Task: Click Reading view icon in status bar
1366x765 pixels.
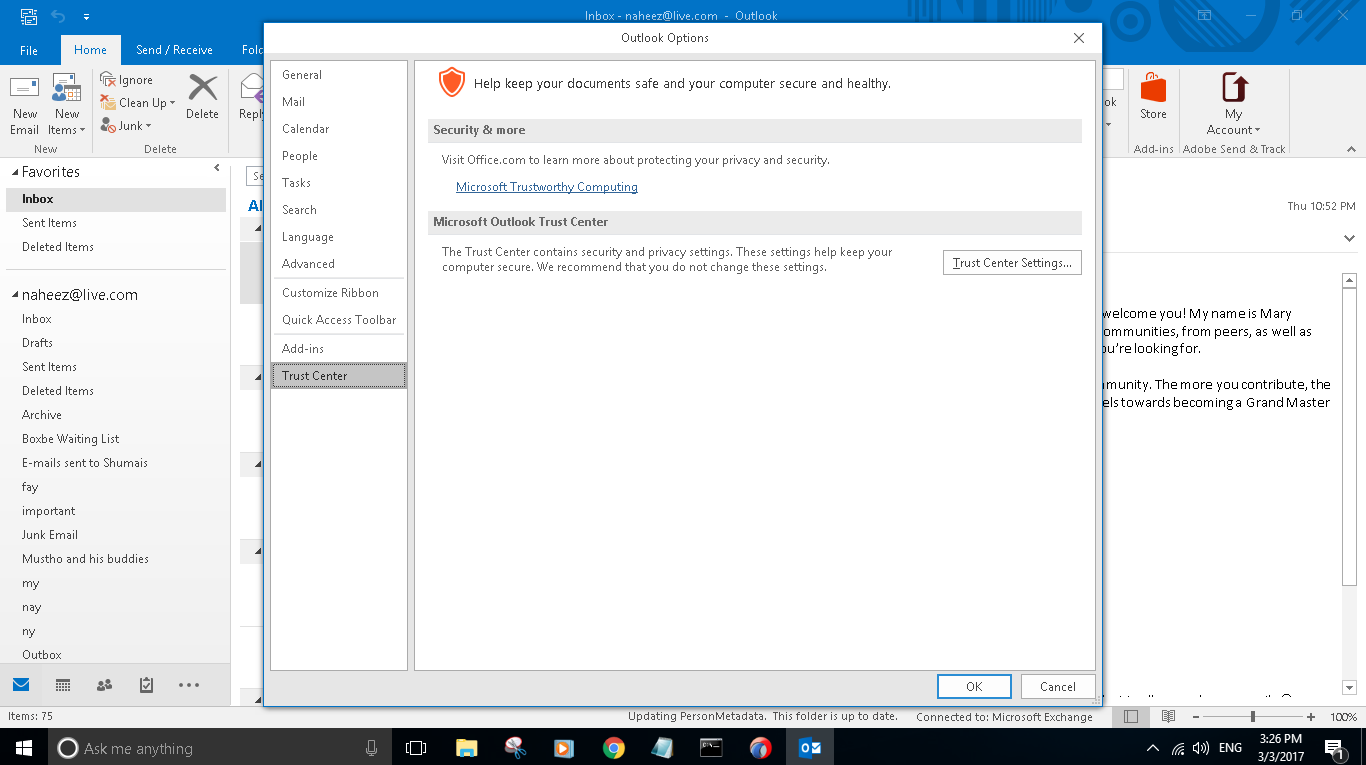Action: tap(1168, 717)
